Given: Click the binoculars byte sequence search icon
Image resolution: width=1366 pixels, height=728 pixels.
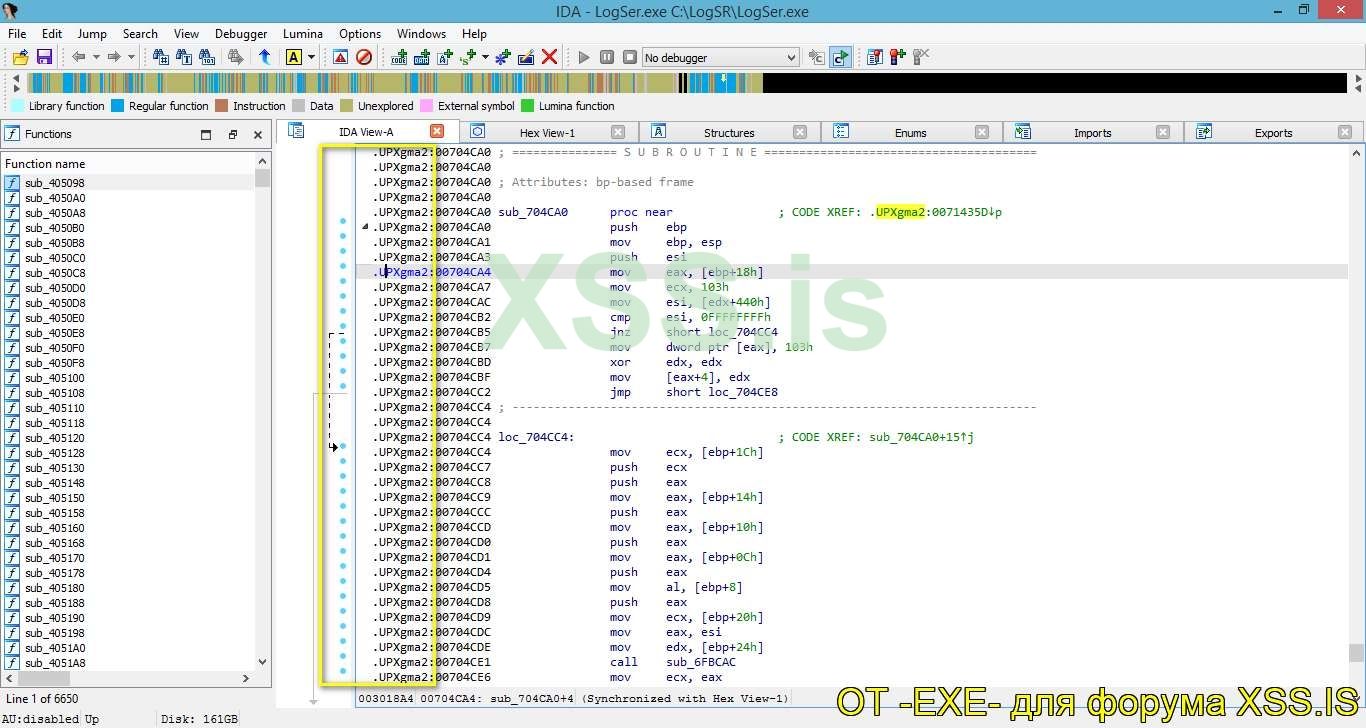Looking at the screenshot, I should (x=207, y=57).
